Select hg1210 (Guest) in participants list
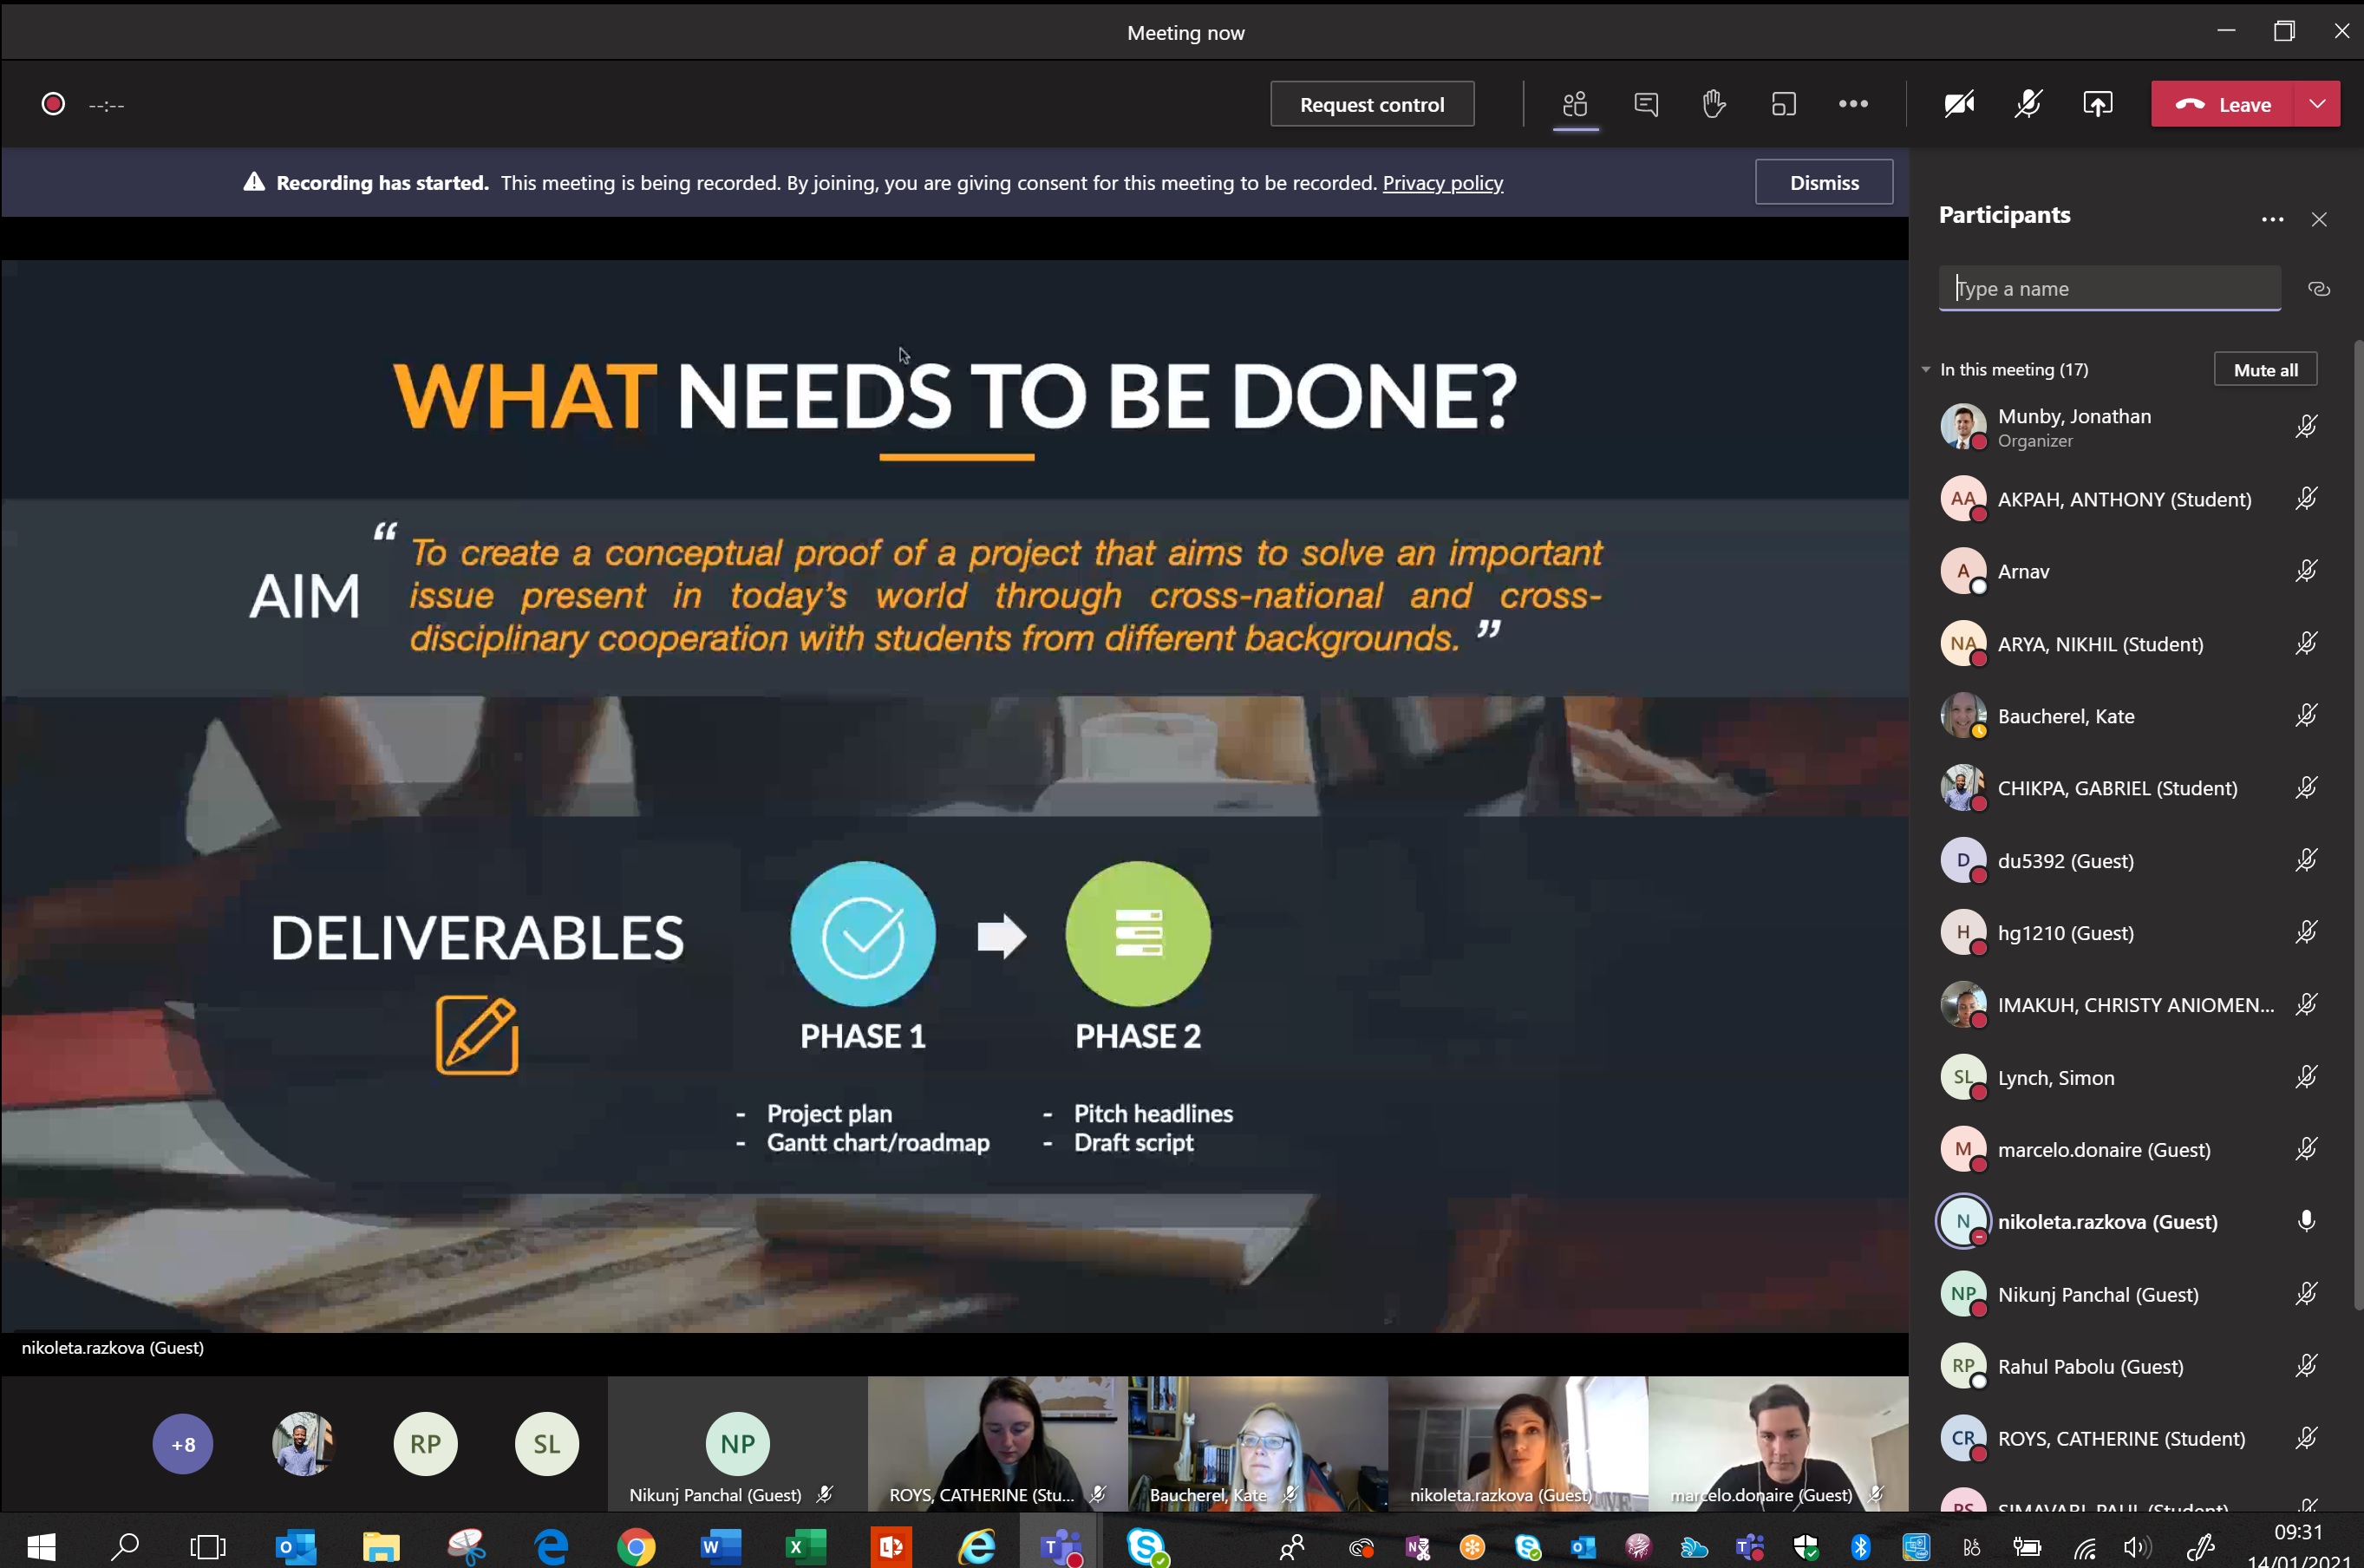 point(2130,932)
